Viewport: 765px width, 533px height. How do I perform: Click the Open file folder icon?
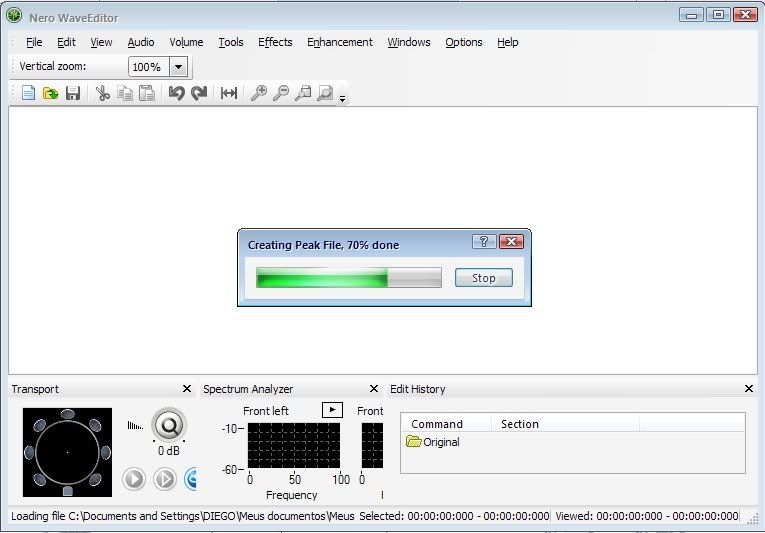point(50,93)
